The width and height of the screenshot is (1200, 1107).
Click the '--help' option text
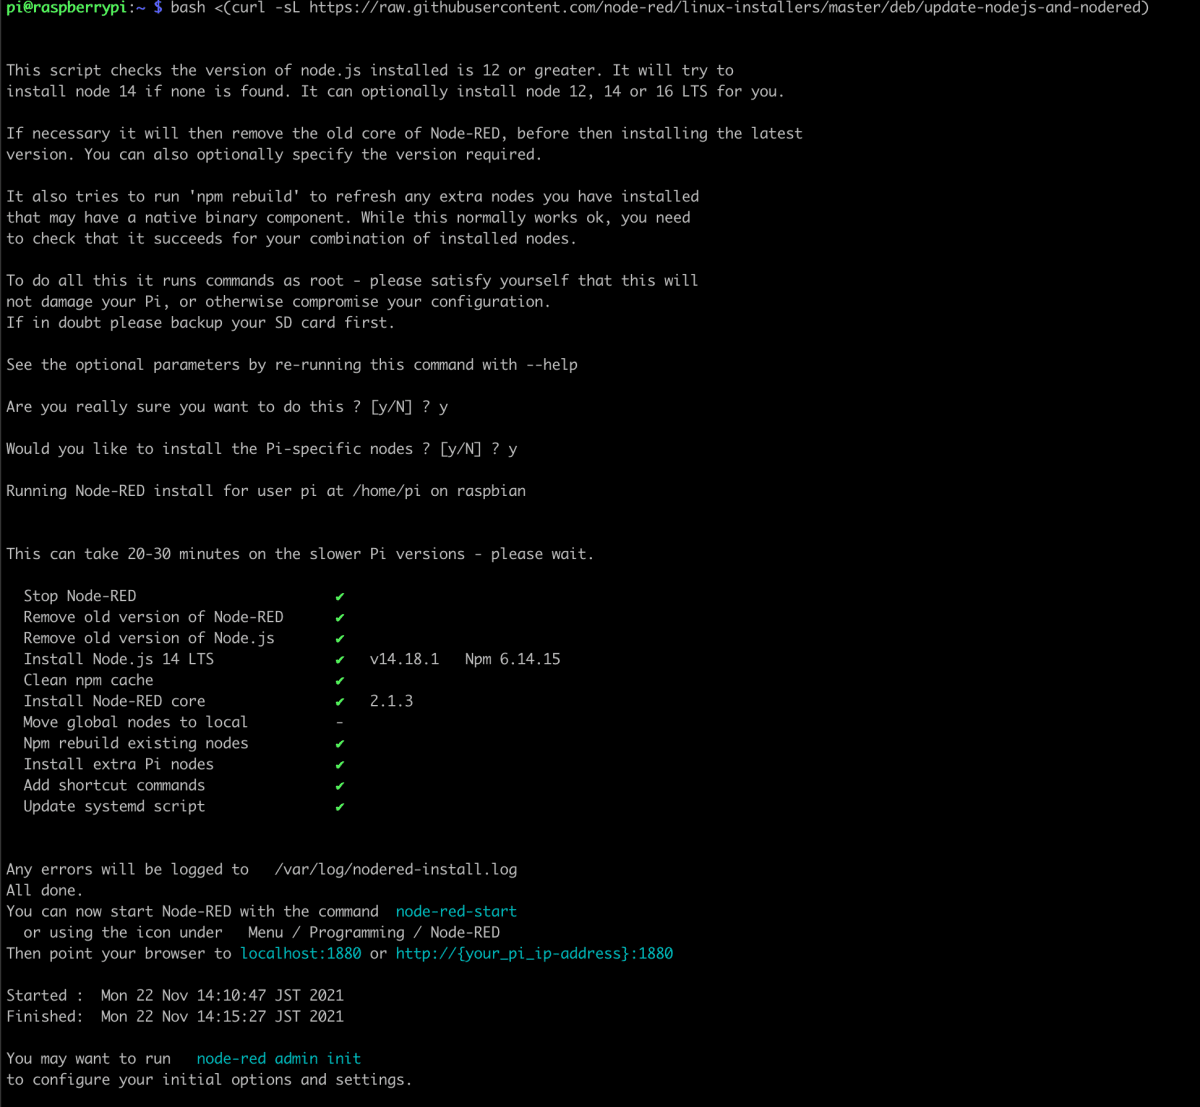click(552, 365)
